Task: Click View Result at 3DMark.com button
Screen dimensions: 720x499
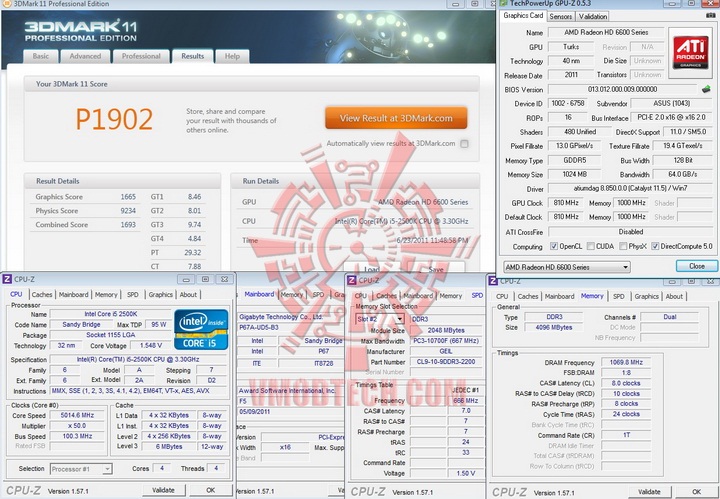Action: coord(396,118)
